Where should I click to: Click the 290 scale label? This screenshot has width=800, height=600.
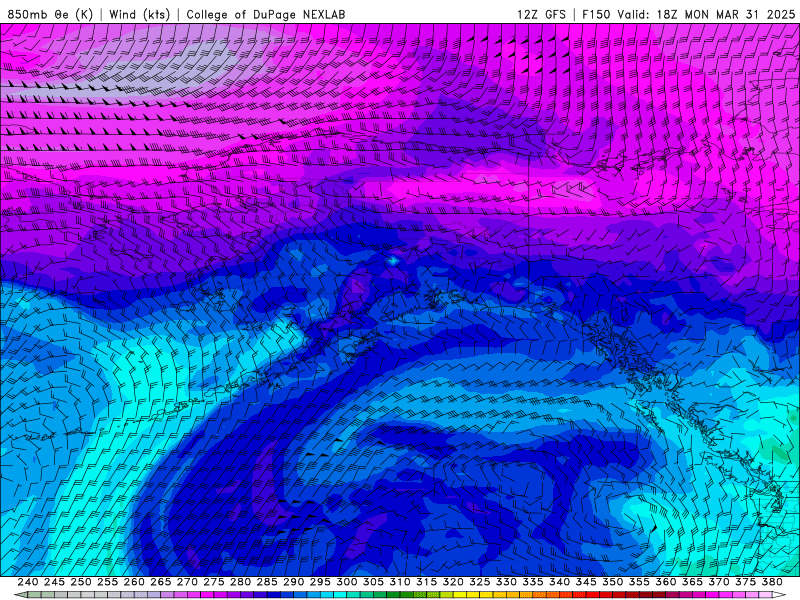pos(293,582)
